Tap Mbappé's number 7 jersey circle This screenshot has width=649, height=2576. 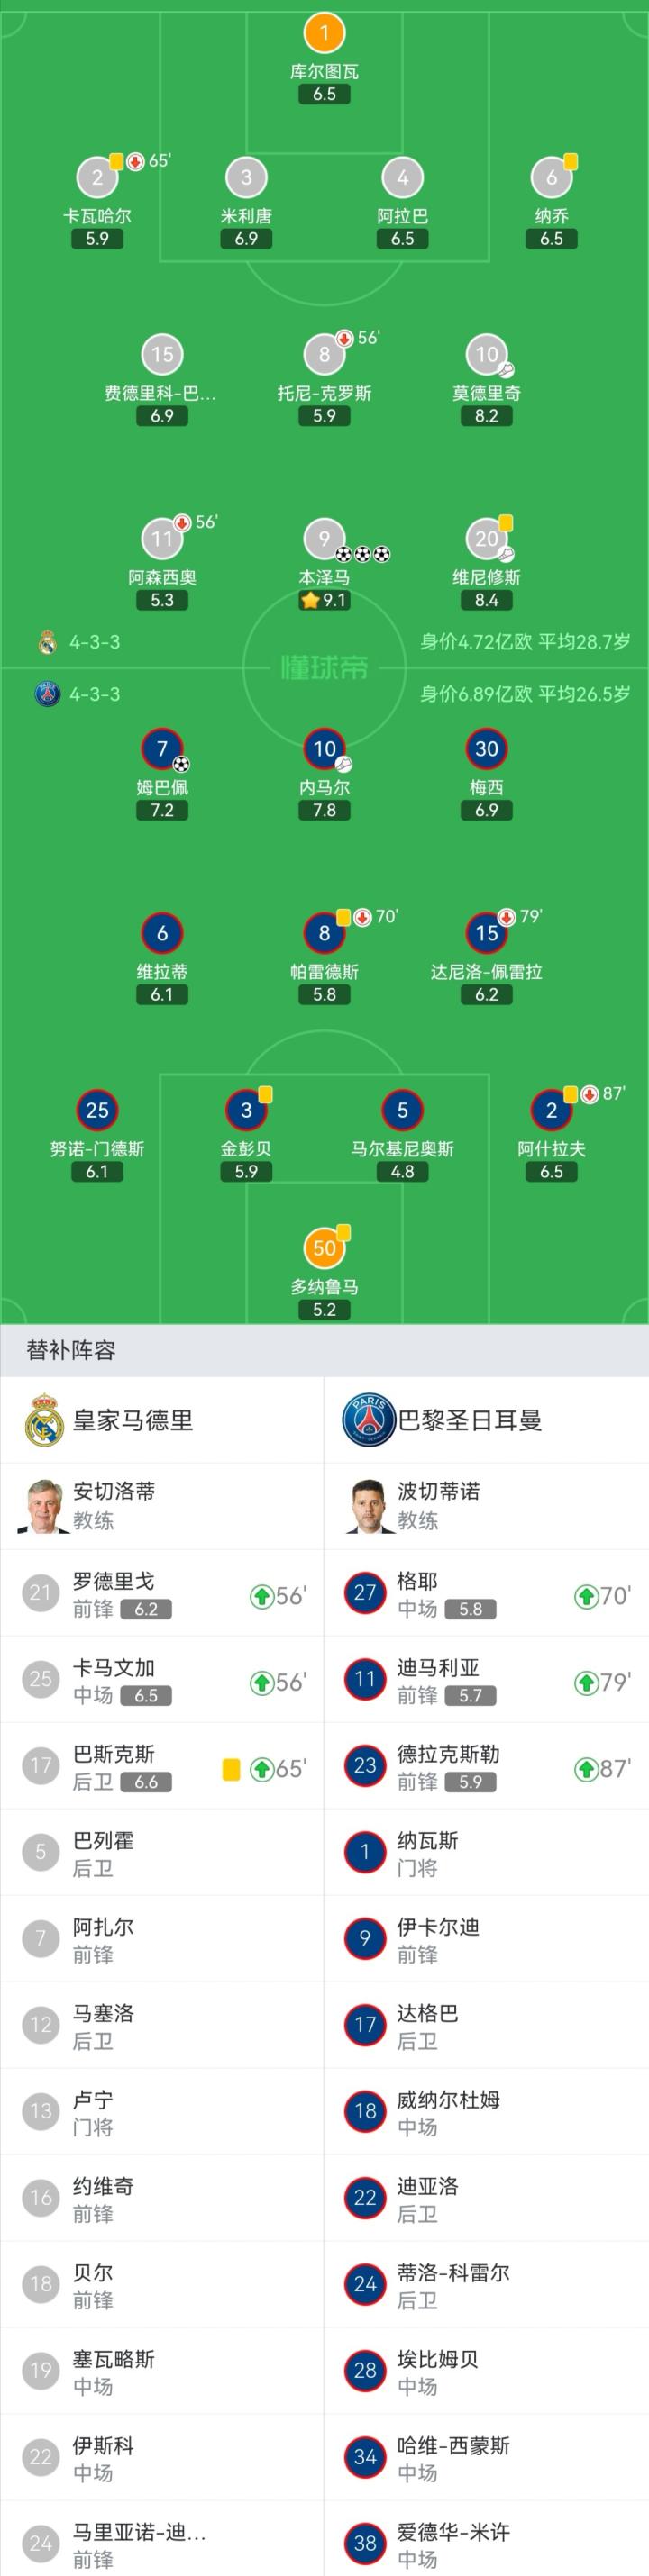162,749
